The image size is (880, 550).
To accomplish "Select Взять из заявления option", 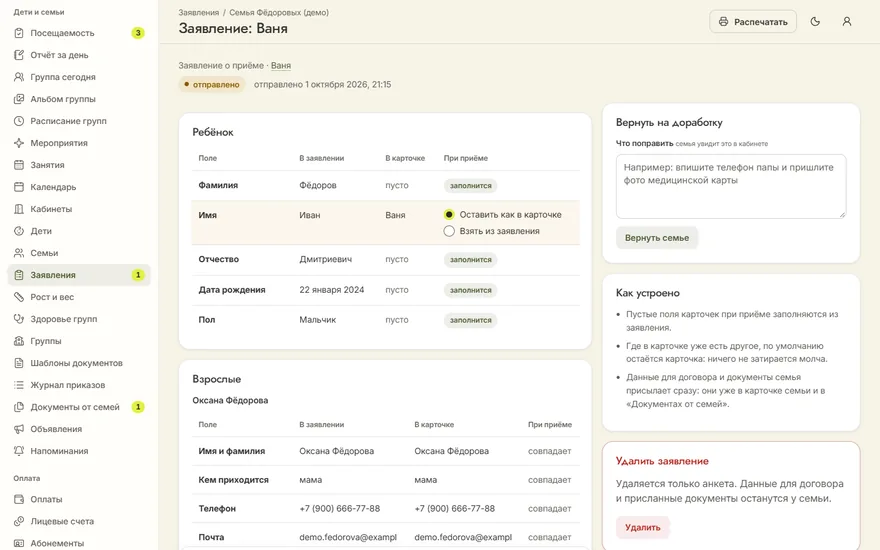I will tap(492, 231).
